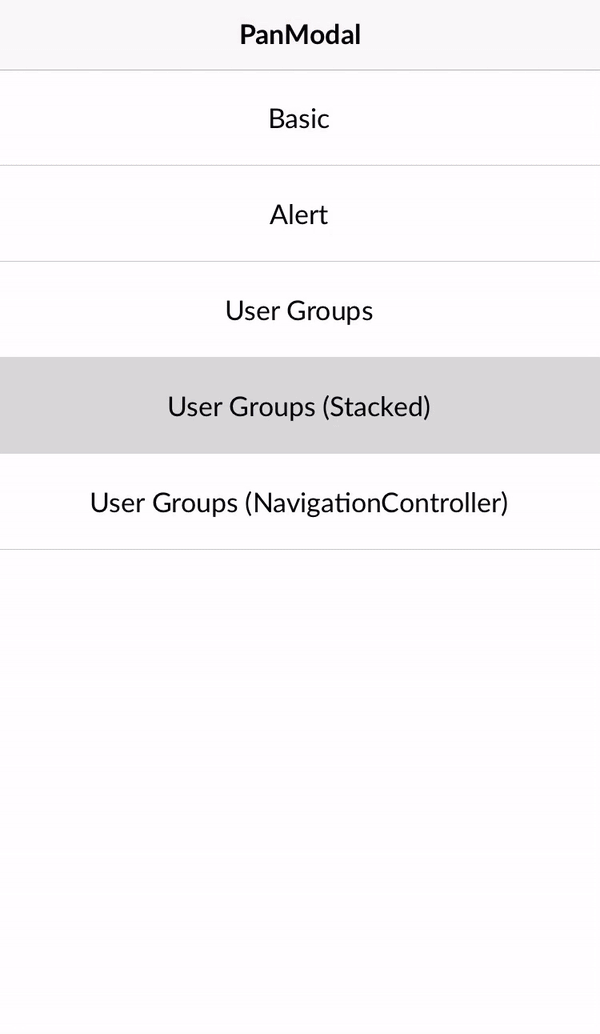Click the gray selected Stacked row
Viewport: 600px width, 1034px height.
[299, 406]
